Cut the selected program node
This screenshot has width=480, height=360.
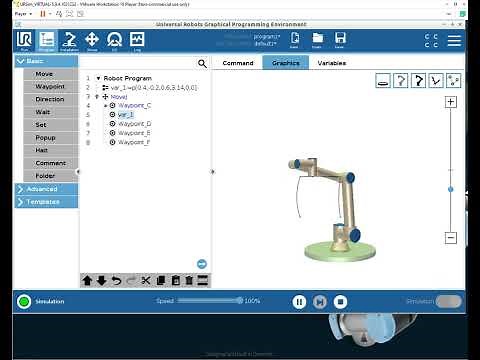pyautogui.click(x=146, y=281)
